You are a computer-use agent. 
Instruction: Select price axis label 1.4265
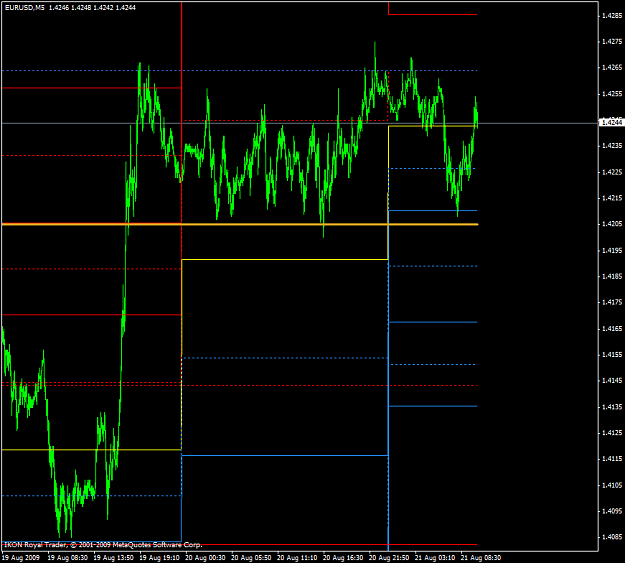(612, 67)
